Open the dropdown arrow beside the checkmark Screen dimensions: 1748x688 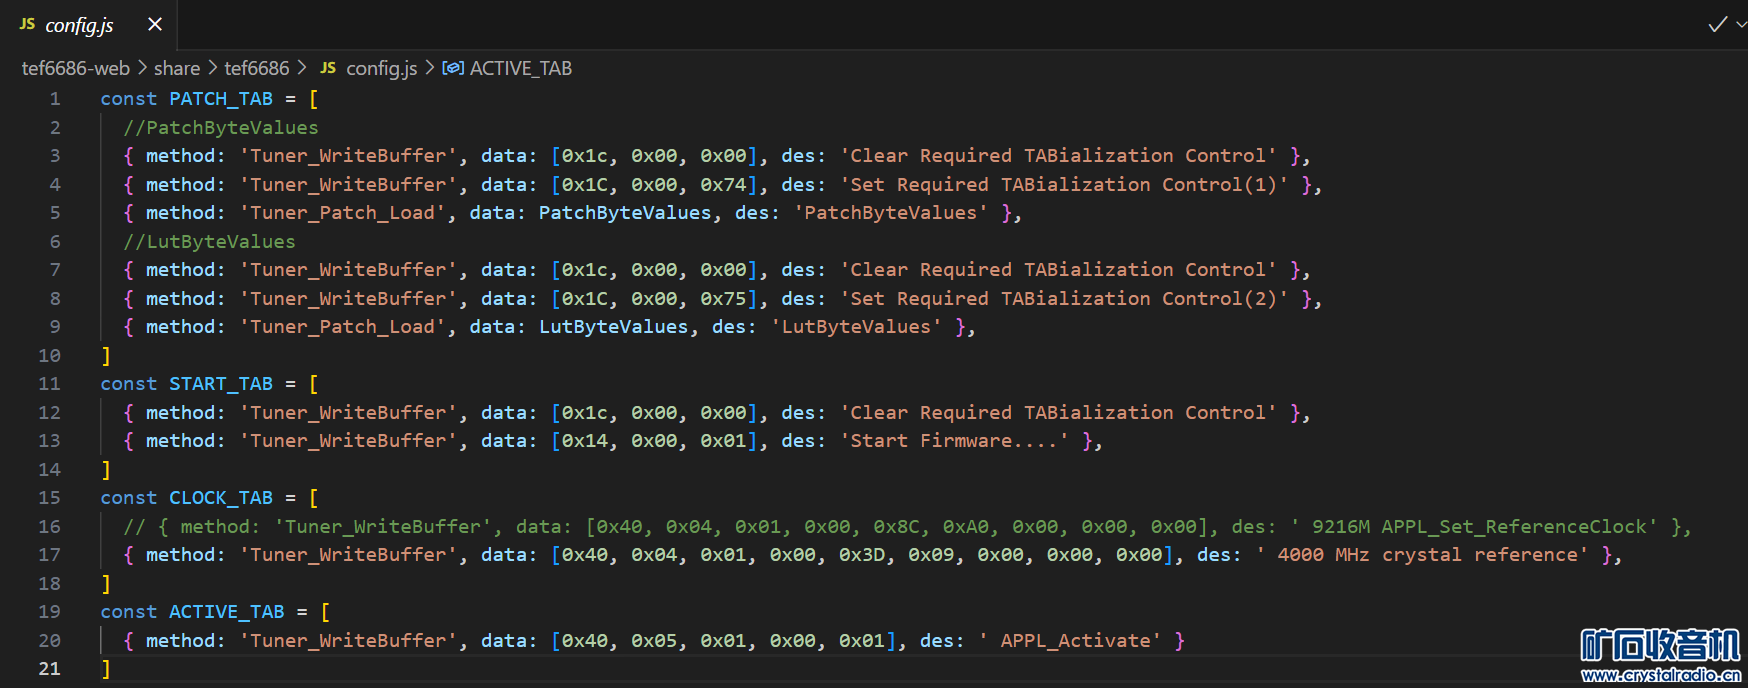pyautogui.click(x=1741, y=24)
